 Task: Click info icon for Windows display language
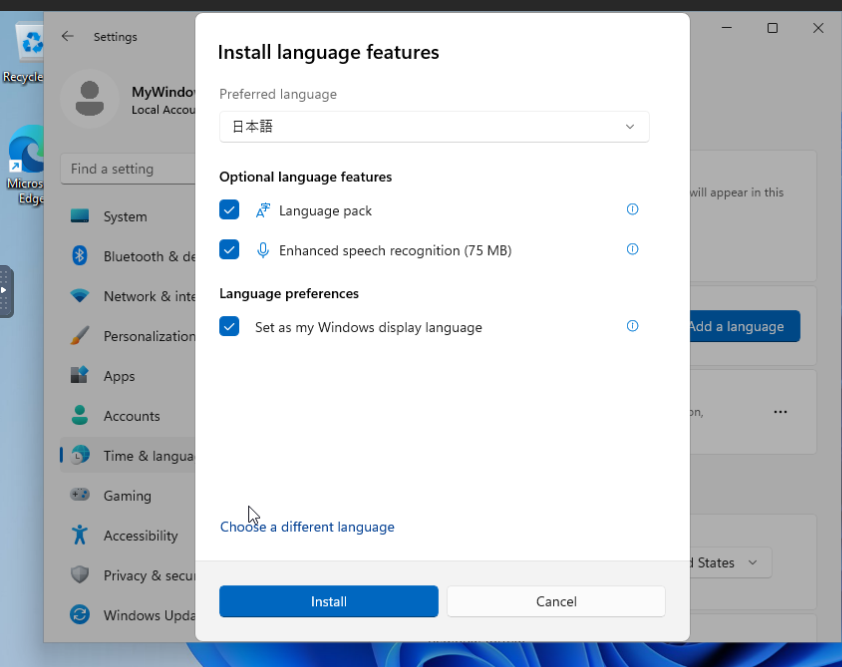point(632,326)
